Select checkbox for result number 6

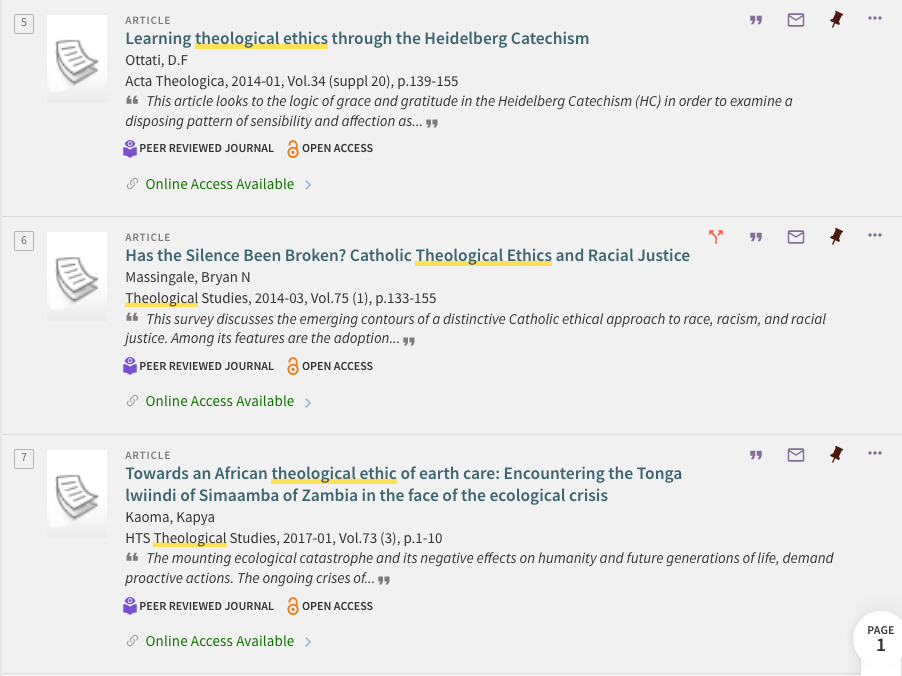click(x=23, y=241)
